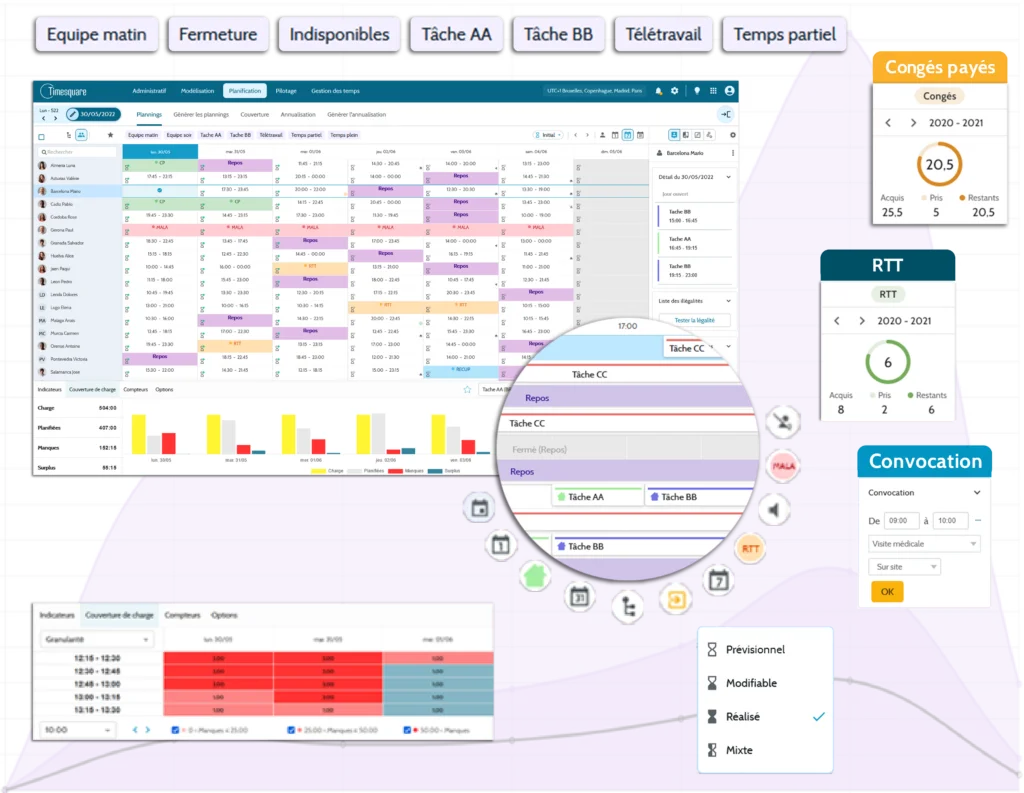The height and width of the screenshot is (793, 1024).
Task: Open the 'Visite médicale' dropdown
Action: click(924, 544)
